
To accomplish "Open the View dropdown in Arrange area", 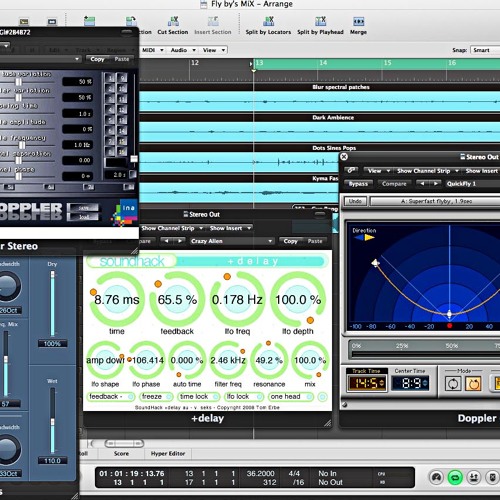I will [x=214, y=50].
